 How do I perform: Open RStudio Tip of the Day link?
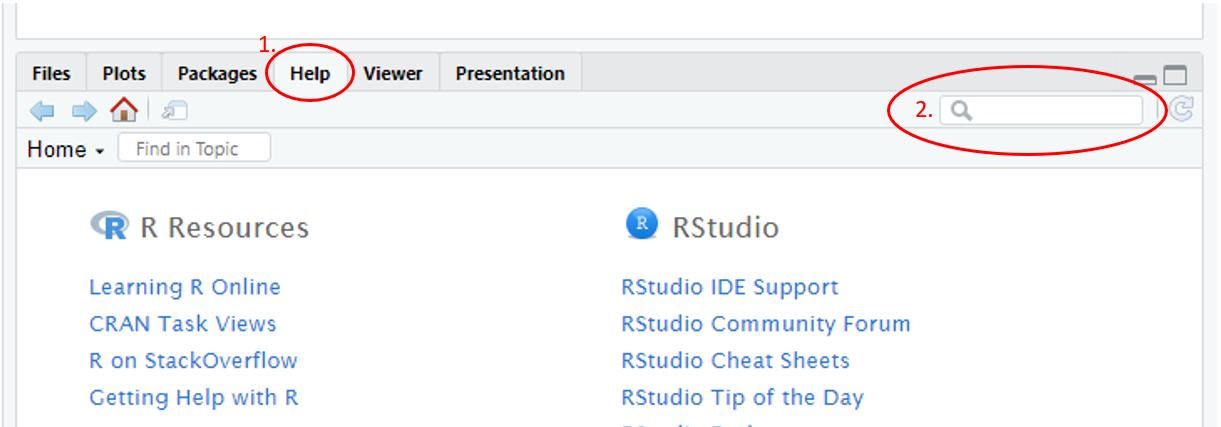pyautogui.click(x=742, y=397)
